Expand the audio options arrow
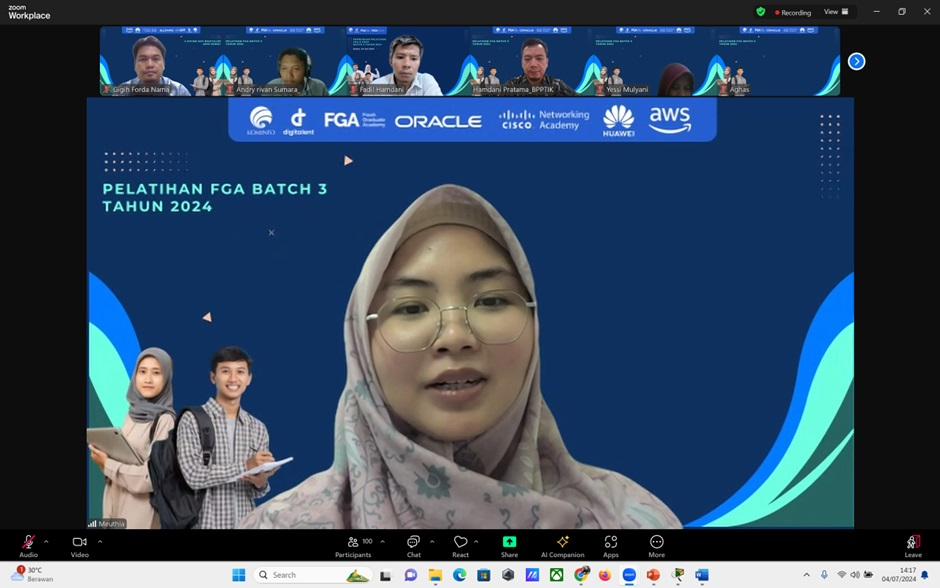This screenshot has width=940, height=588. click(x=46, y=541)
